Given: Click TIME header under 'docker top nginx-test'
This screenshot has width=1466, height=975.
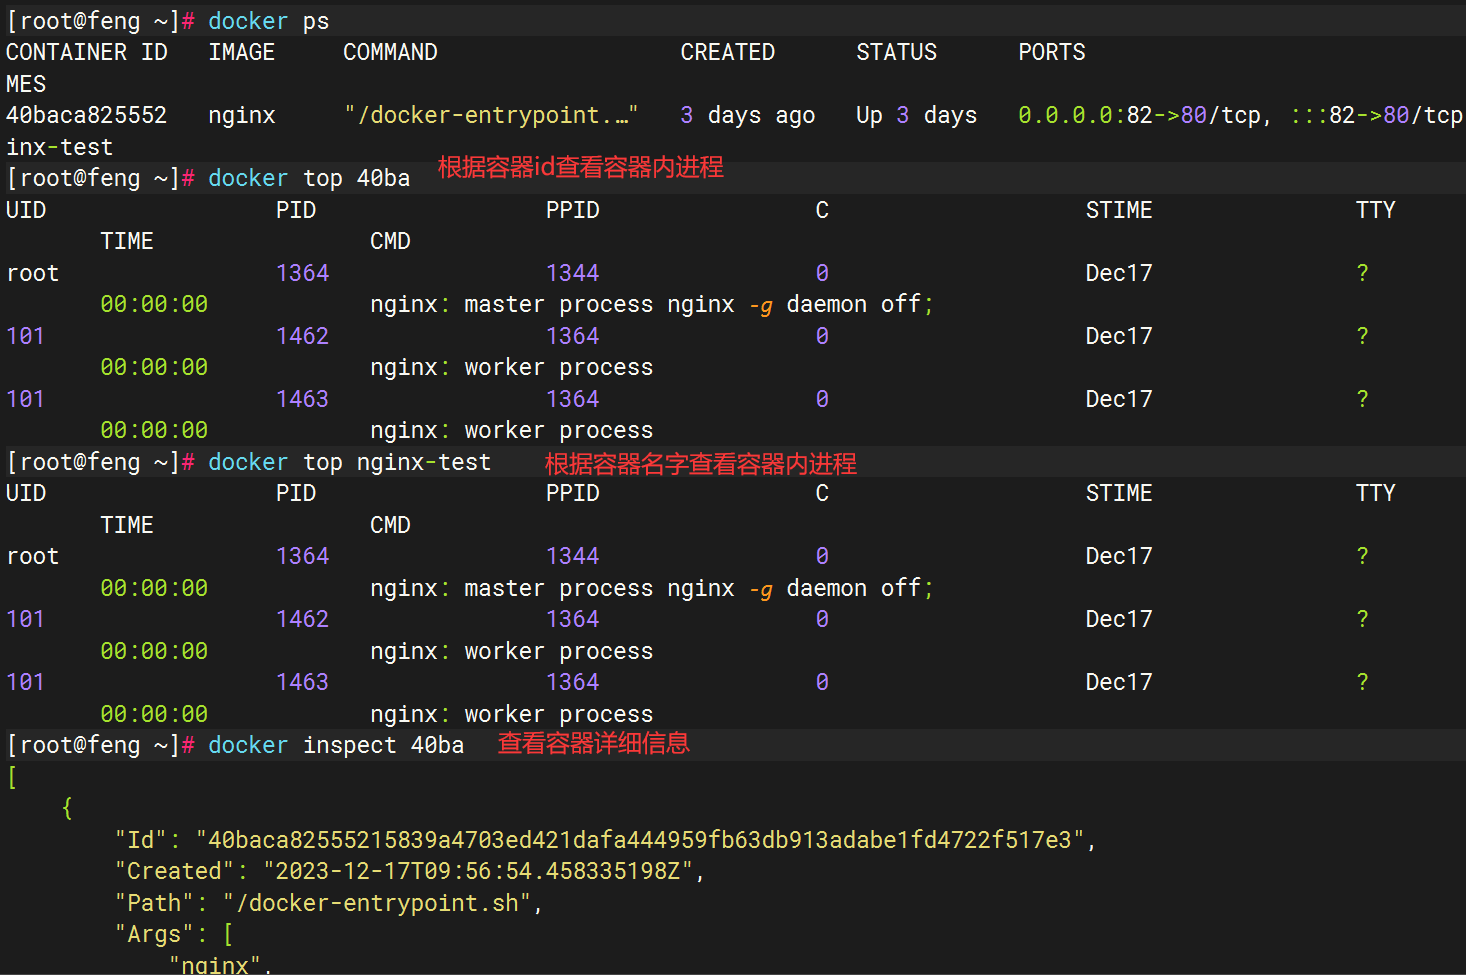Looking at the screenshot, I should [127, 525].
